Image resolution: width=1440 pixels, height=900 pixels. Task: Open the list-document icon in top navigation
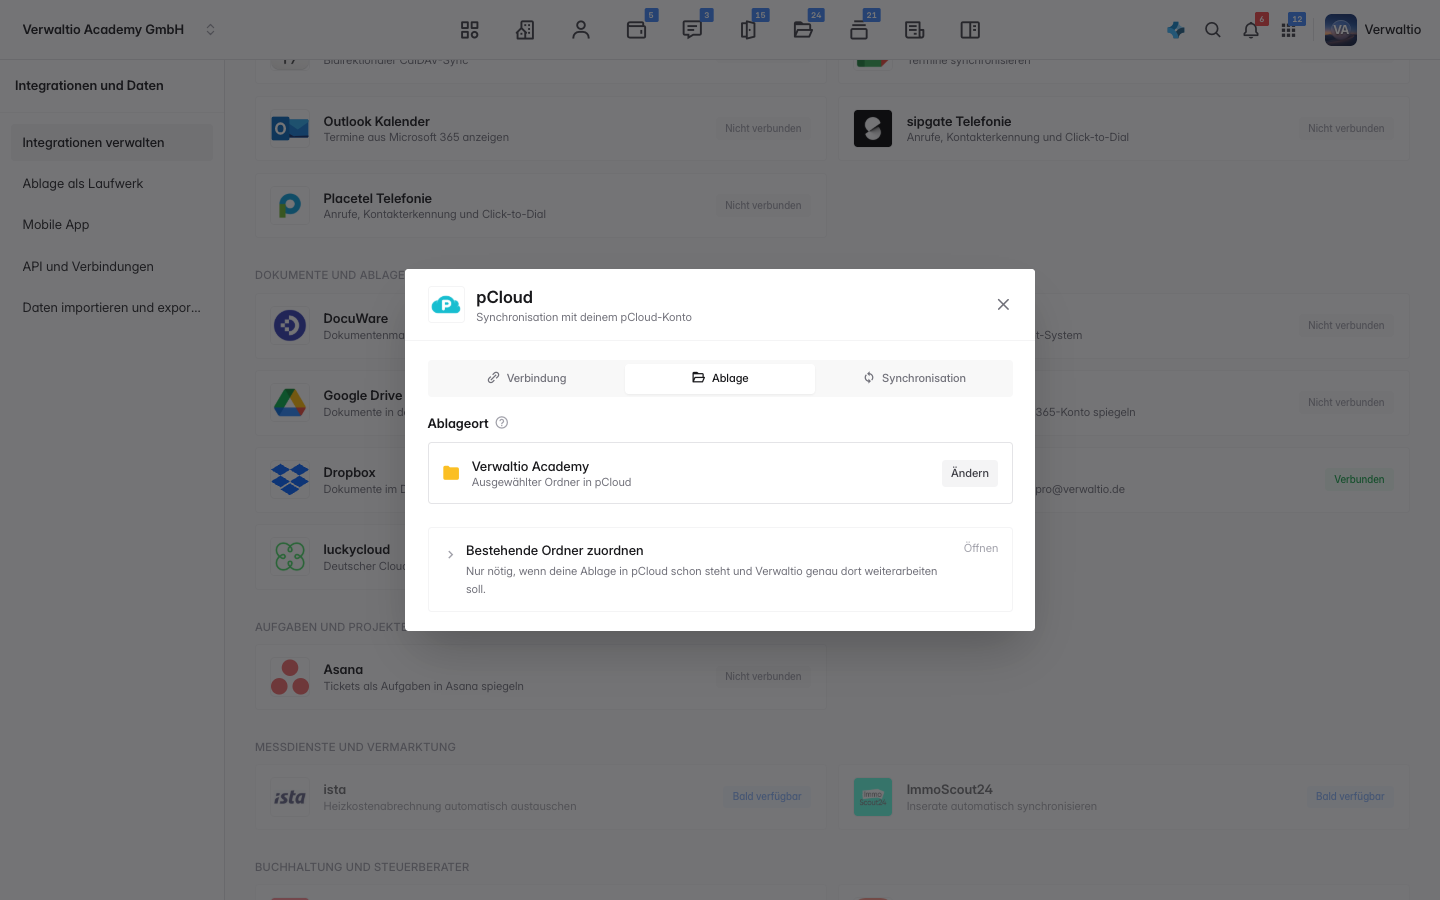[915, 30]
